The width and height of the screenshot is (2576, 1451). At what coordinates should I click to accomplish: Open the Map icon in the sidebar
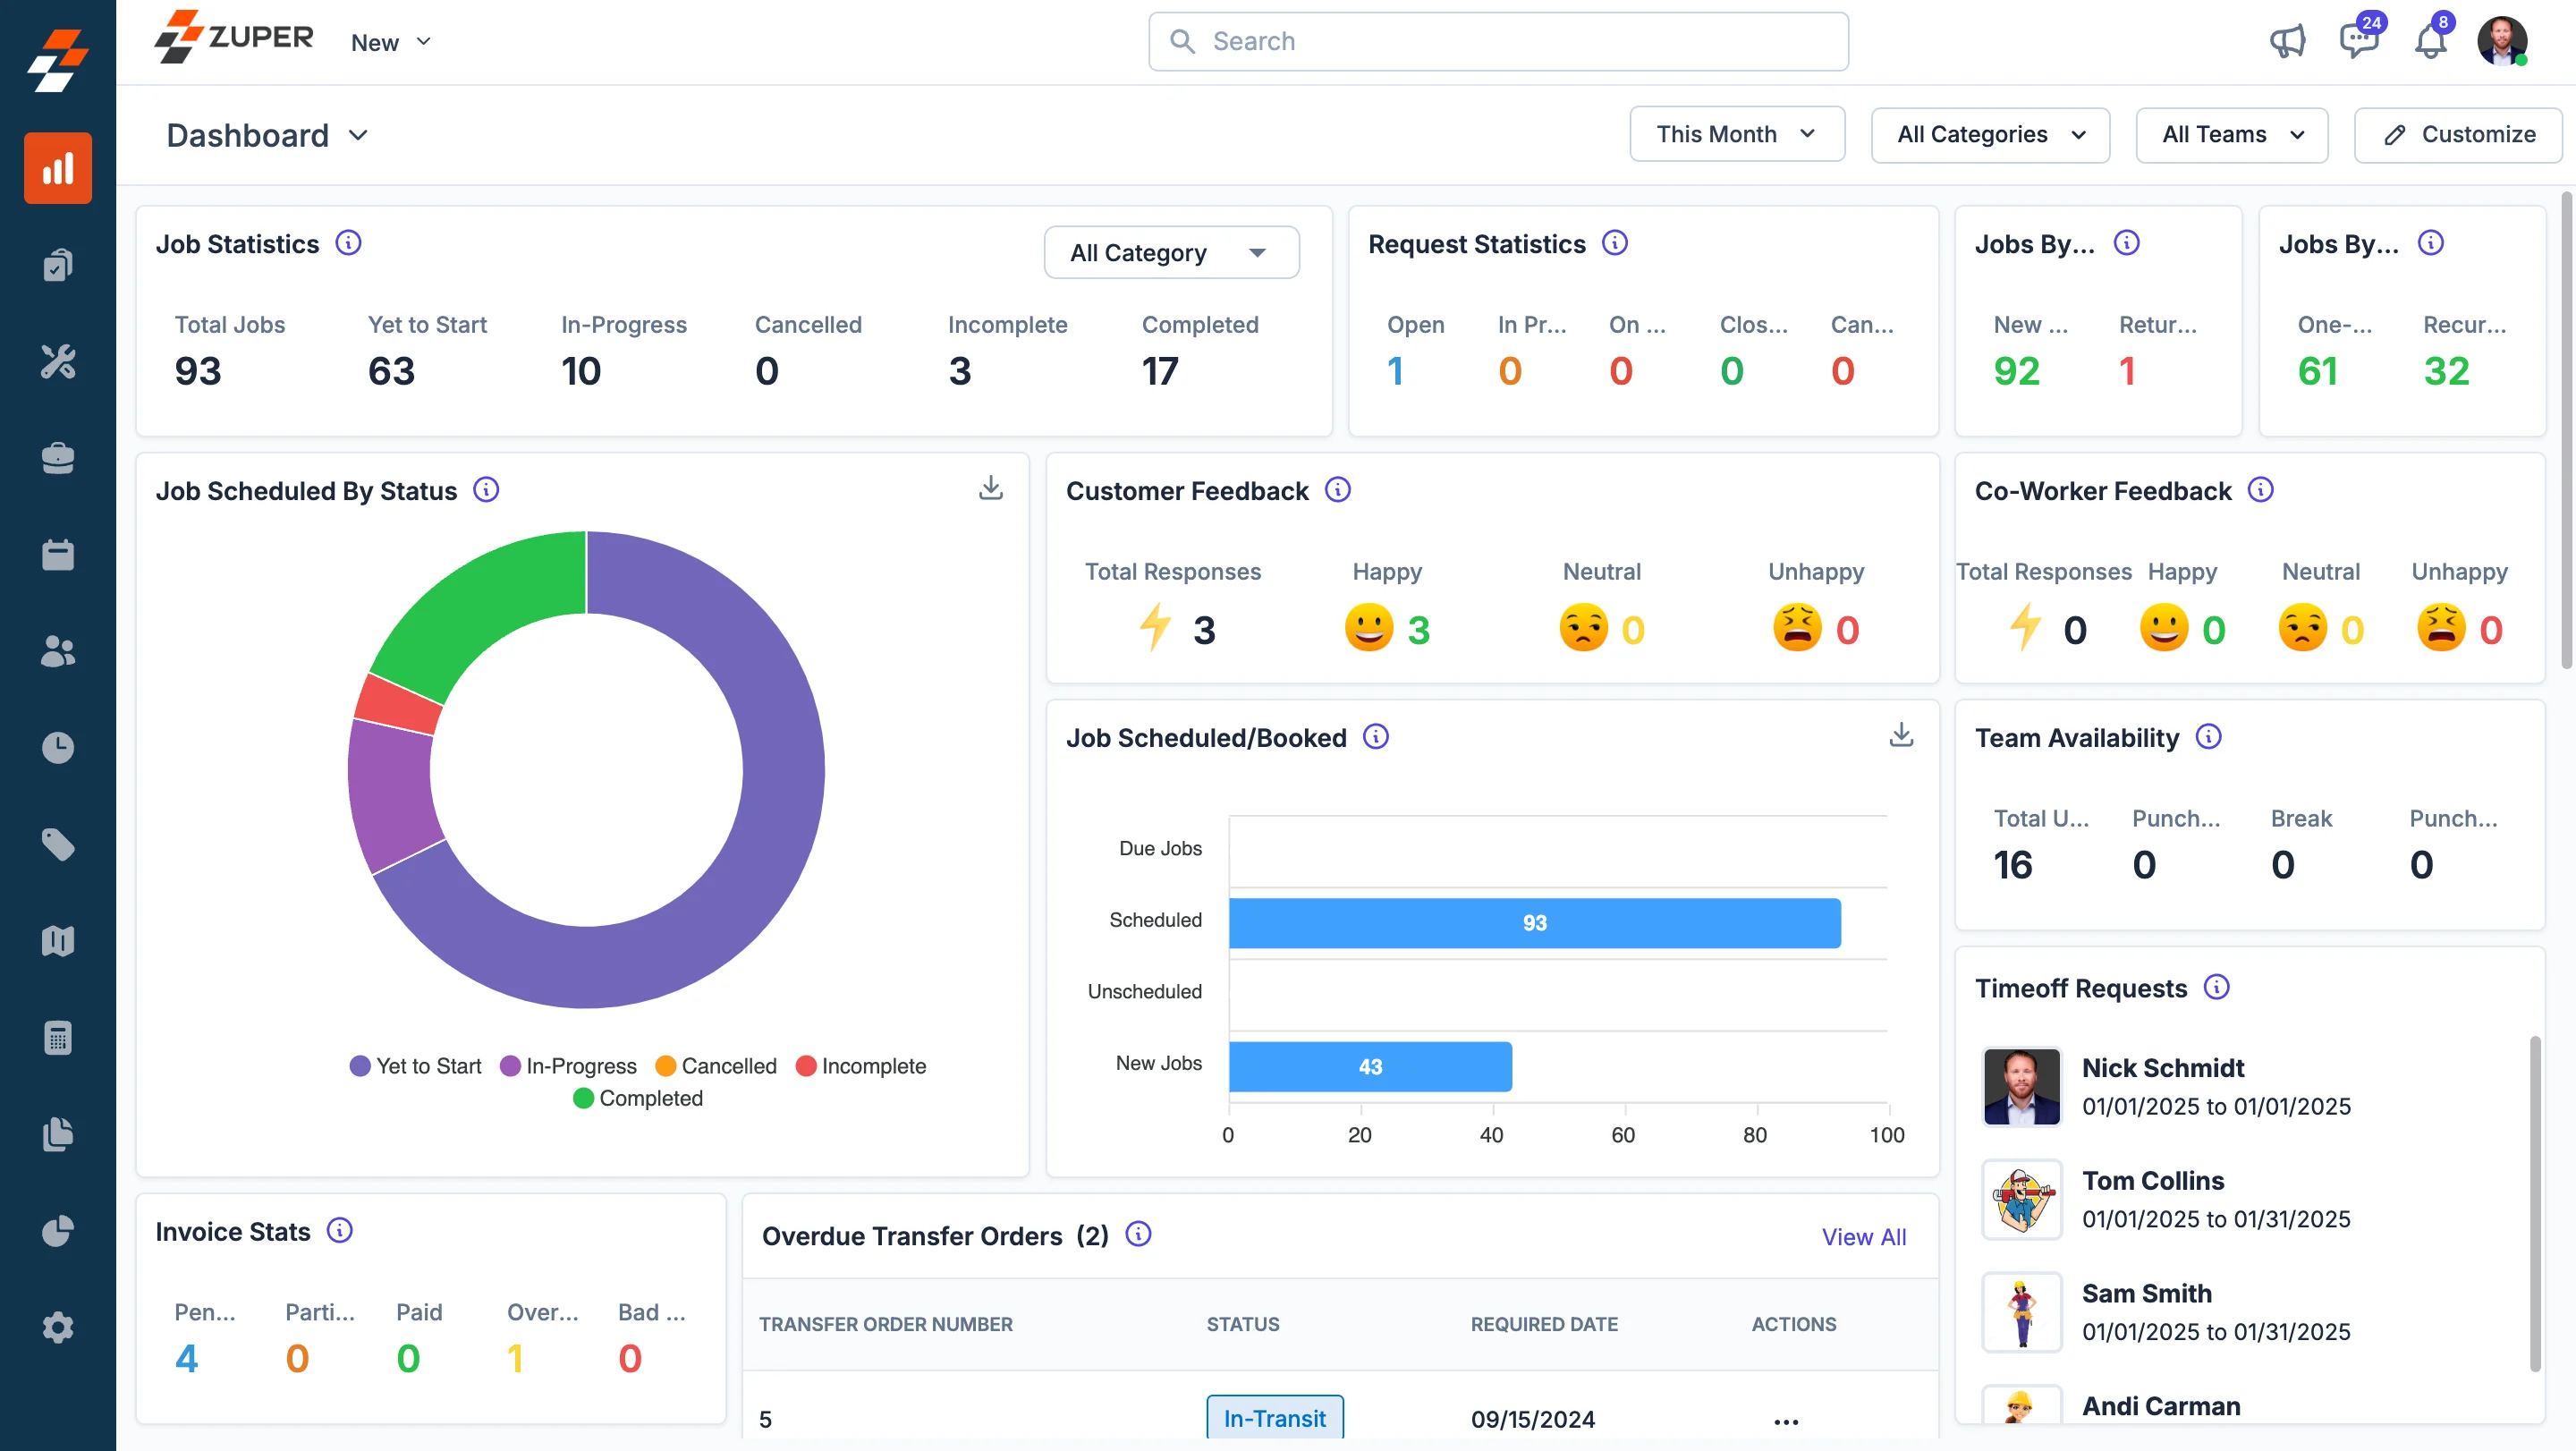click(x=57, y=940)
